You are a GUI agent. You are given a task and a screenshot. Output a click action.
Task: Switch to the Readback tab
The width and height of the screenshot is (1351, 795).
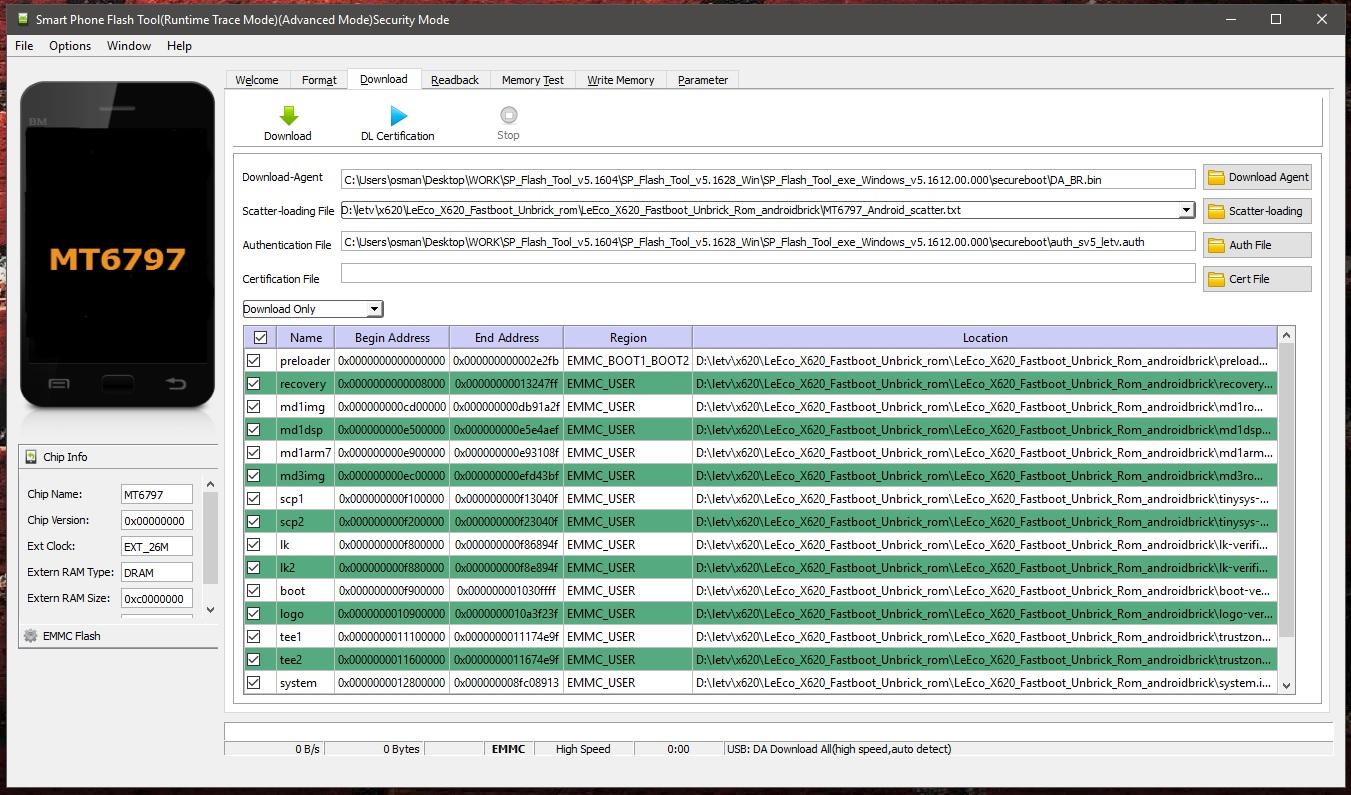tap(455, 80)
